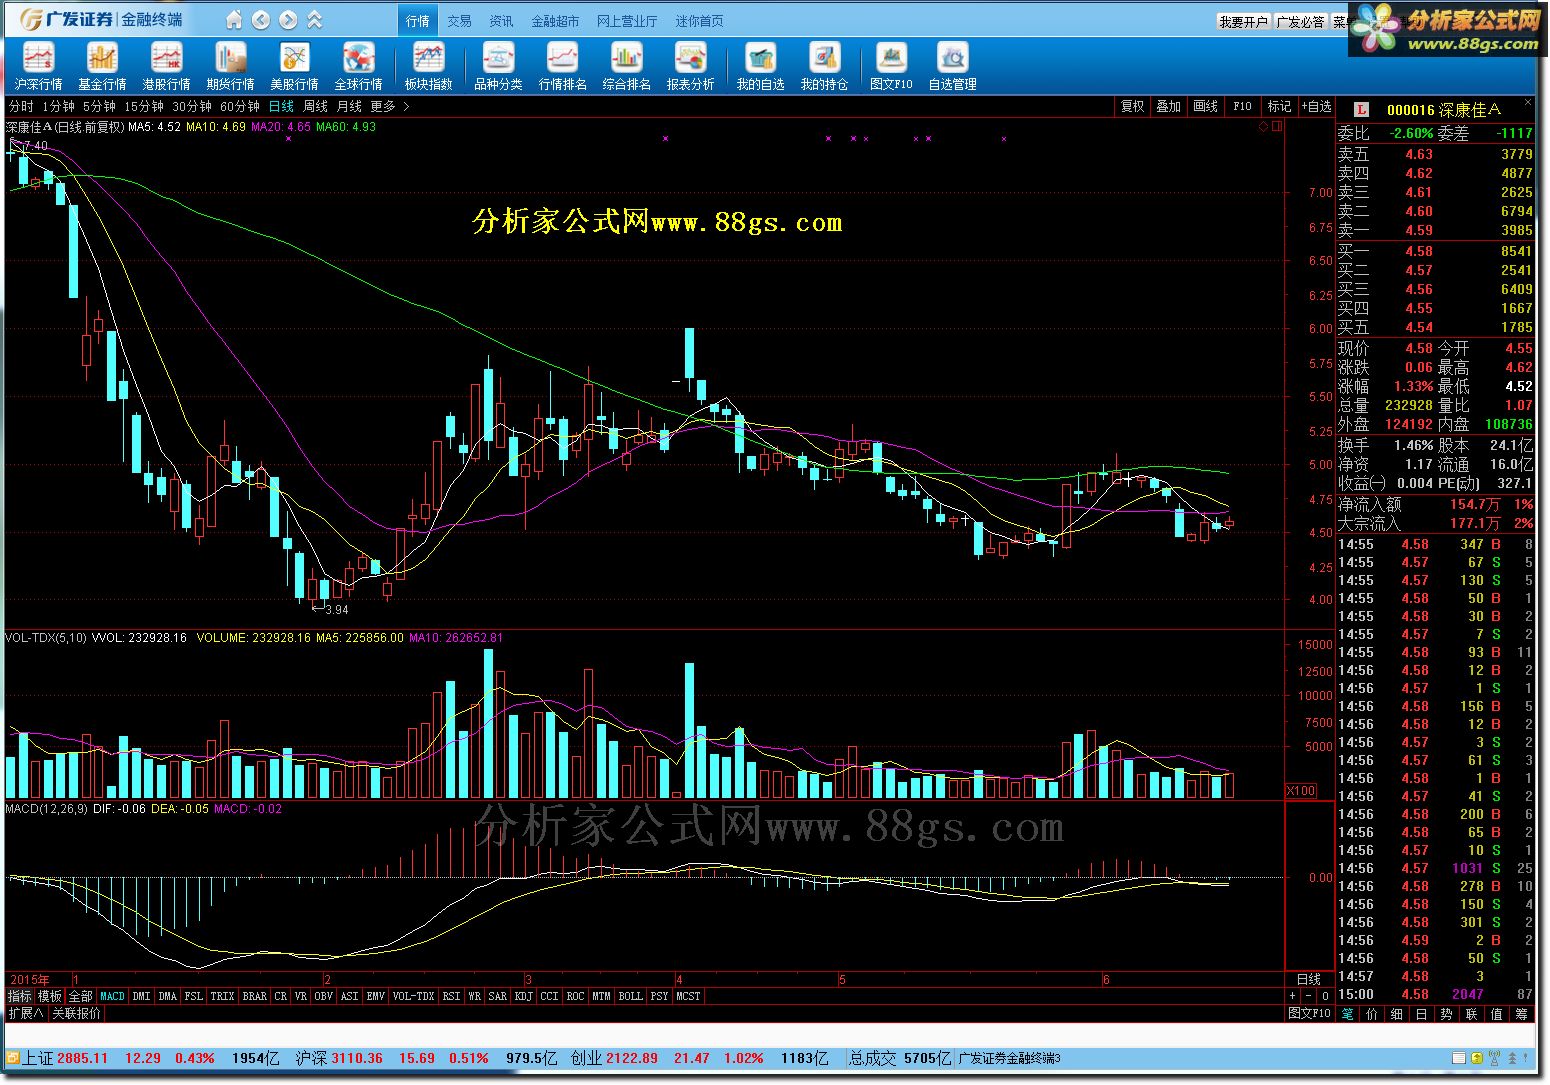Screen dimensions: 1550x1085
Task: Click the double up-chevron icon in title bar
Action: (x=315, y=20)
